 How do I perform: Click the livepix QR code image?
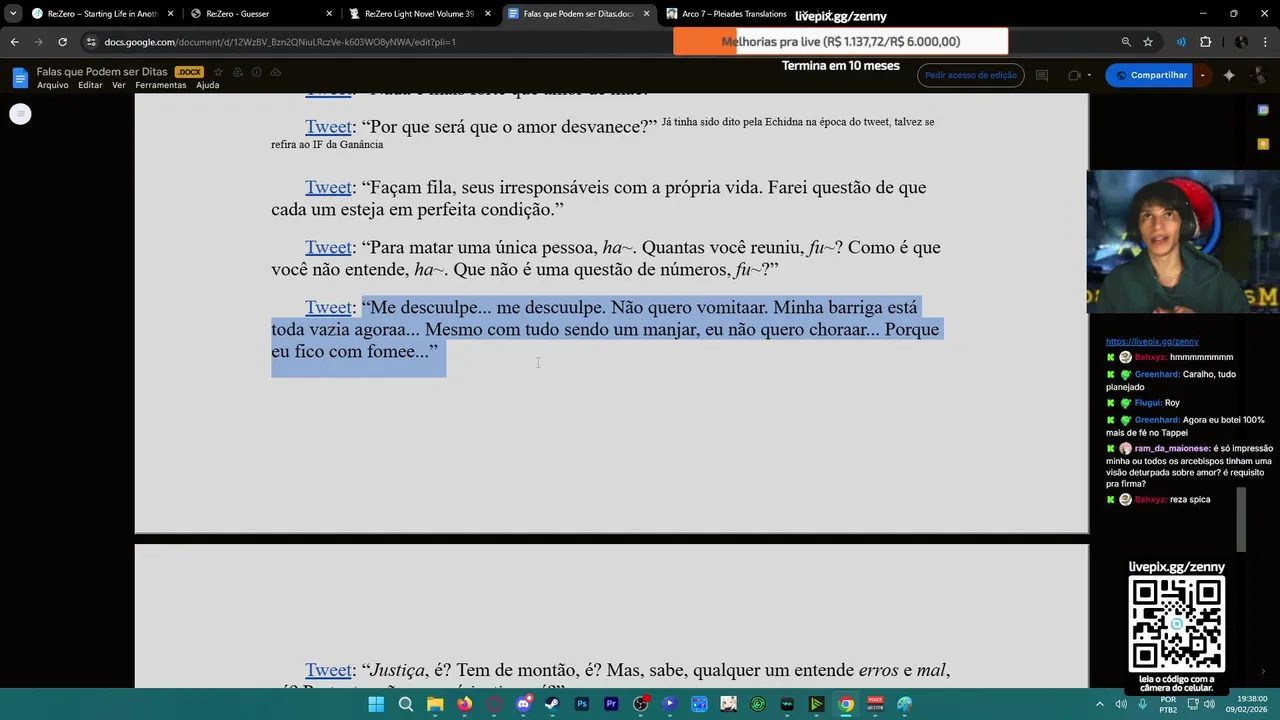coord(1177,624)
